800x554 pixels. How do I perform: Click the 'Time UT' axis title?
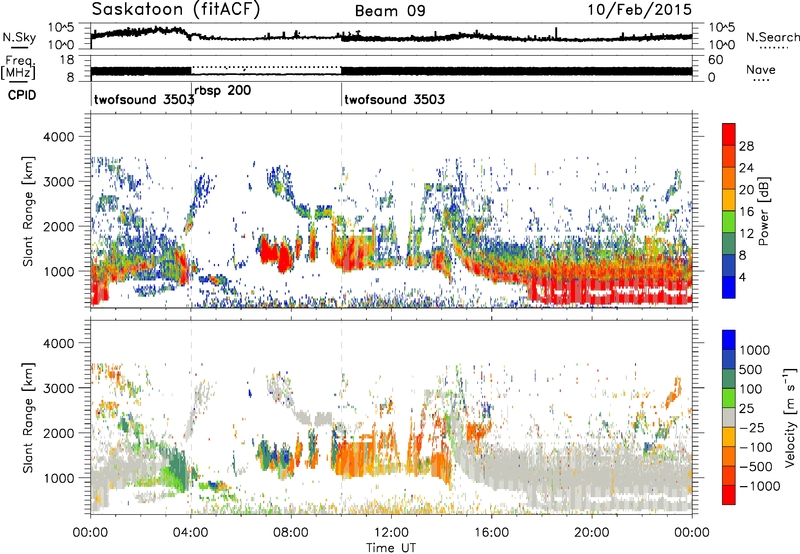point(391,547)
